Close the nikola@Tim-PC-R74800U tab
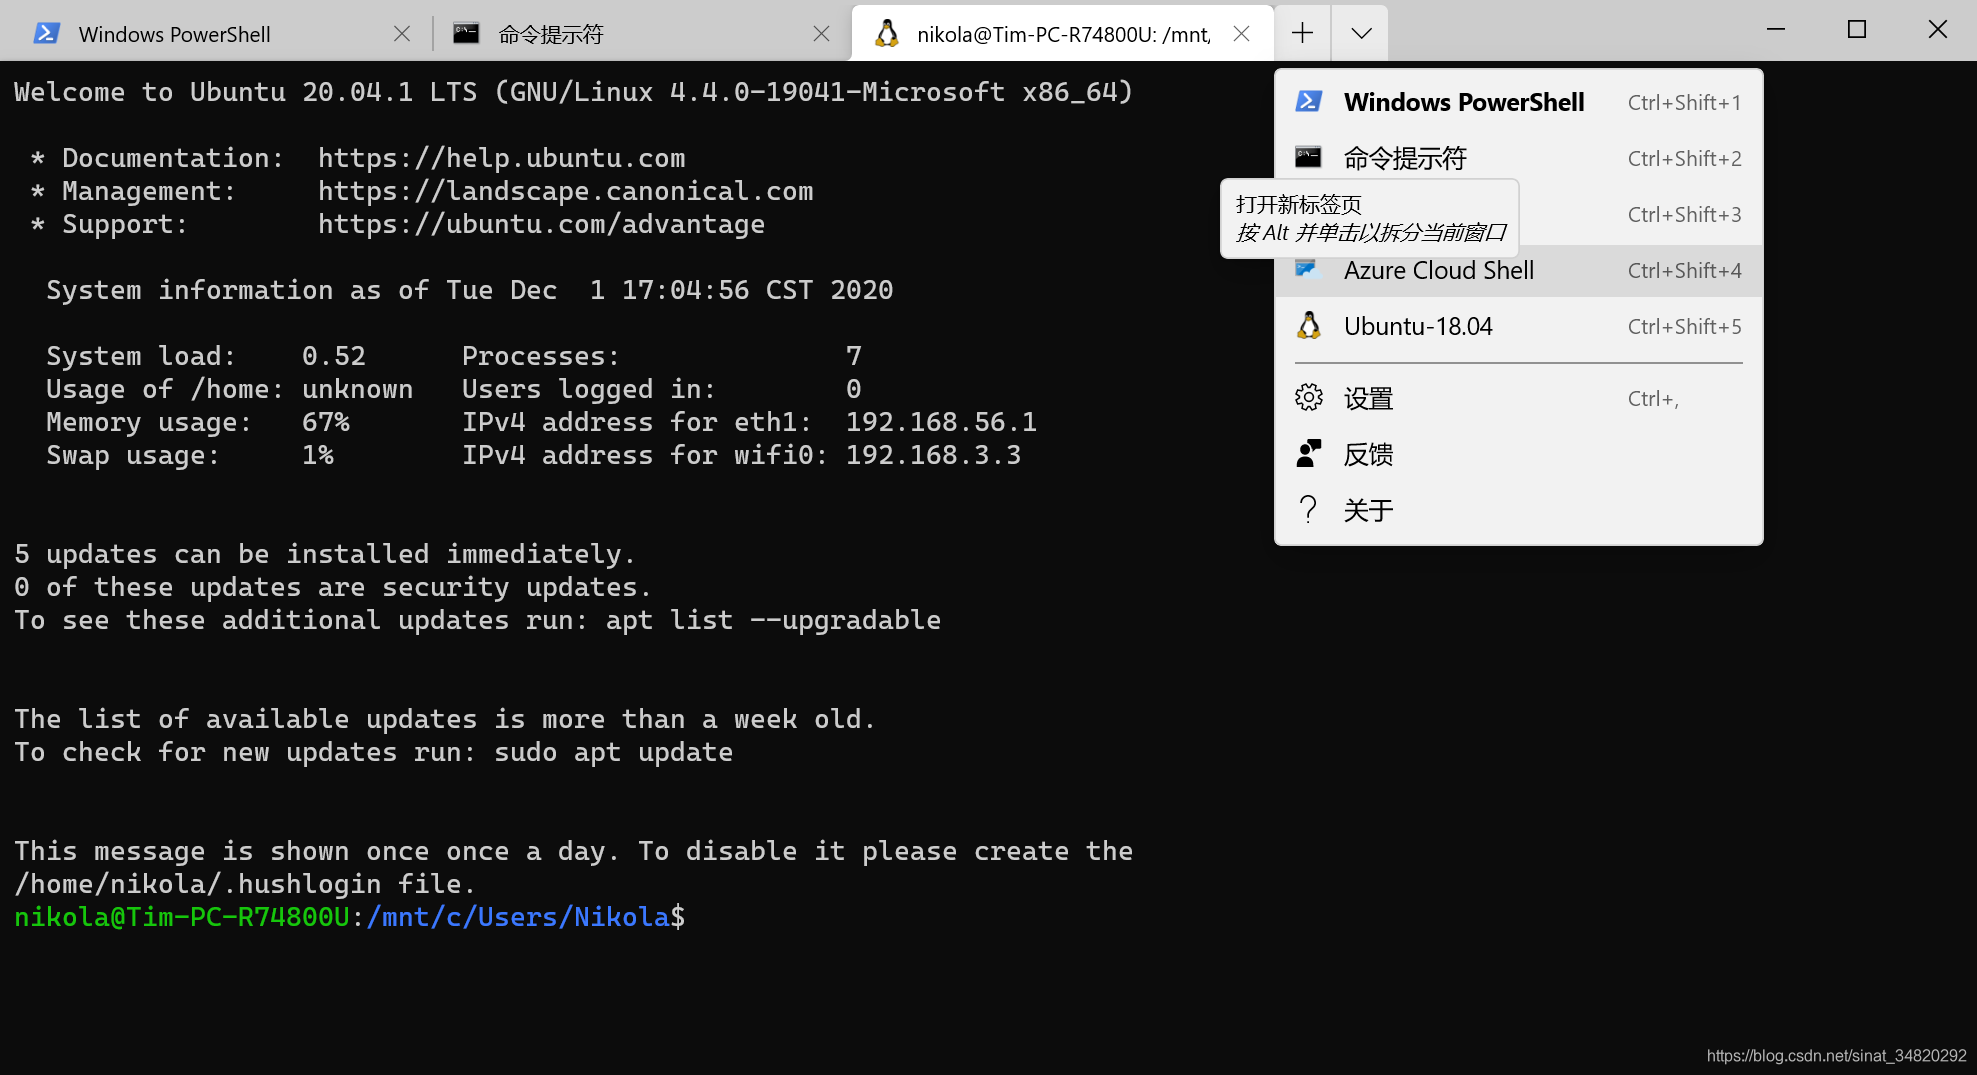 (1241, 34)
